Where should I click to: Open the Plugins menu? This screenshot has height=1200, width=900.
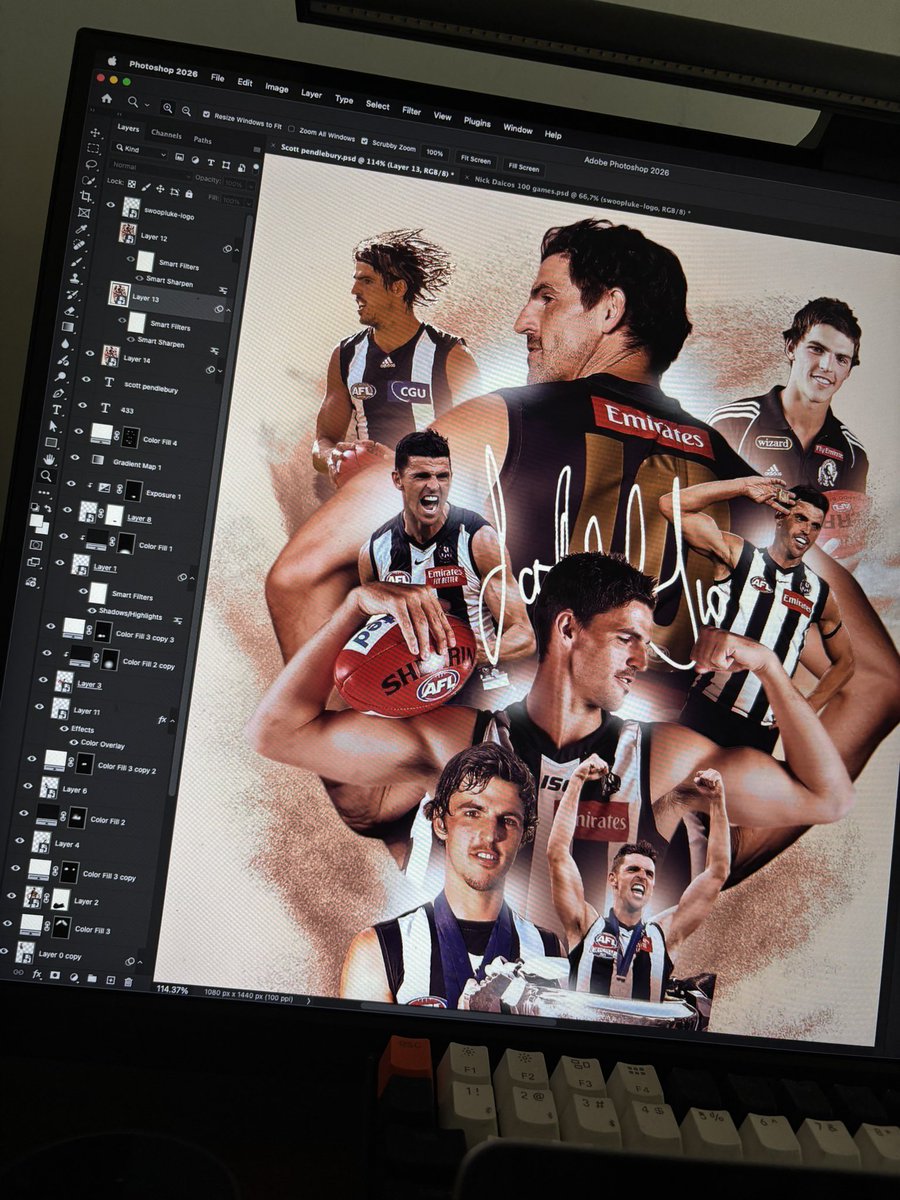click(x=477, y=122)
